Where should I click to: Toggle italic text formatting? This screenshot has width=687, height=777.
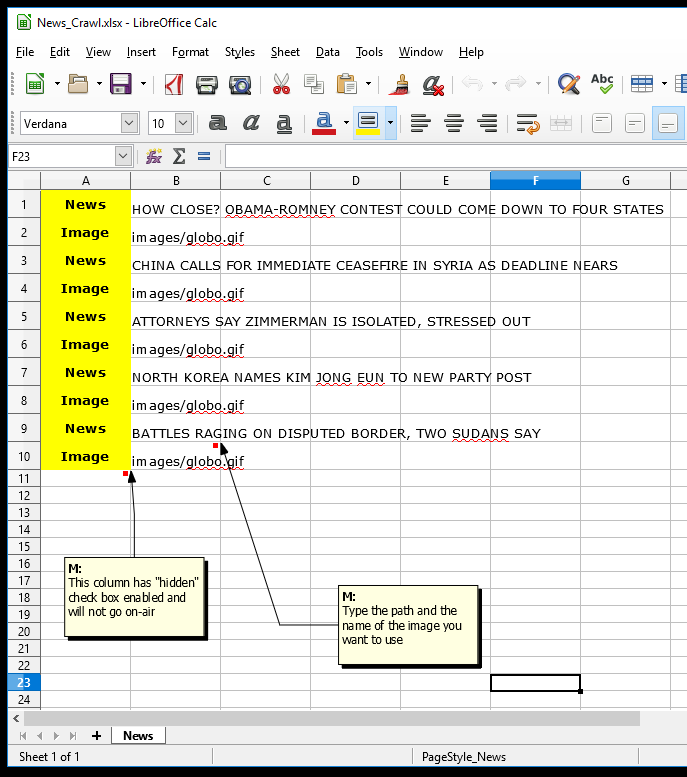(251, 123)
